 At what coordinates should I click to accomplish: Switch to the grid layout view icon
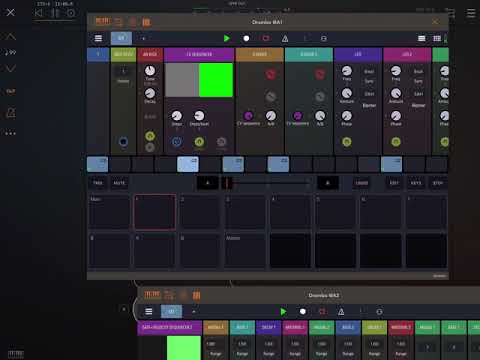pos(437,38)
